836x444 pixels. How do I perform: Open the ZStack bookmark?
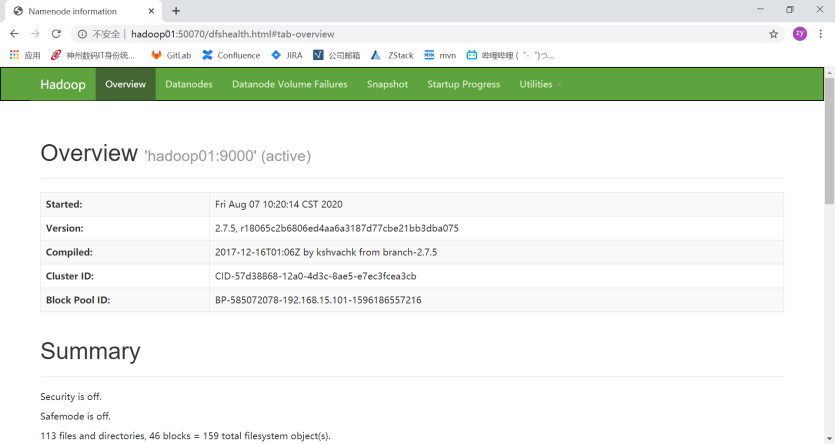[x=392, y=55]
